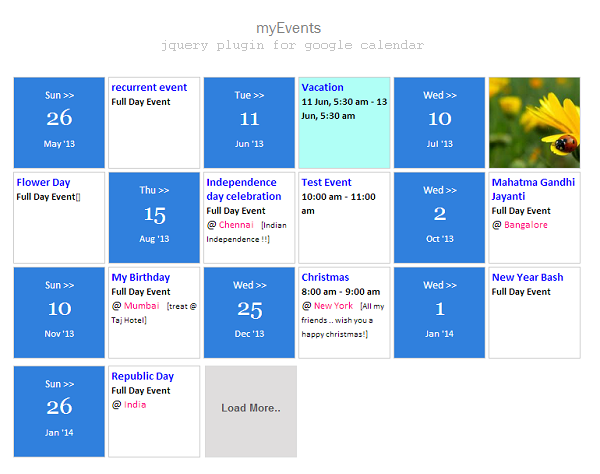The width and height of the screenshot is (600, 474).
Task: Click the cyan Vacation event card
Action: coord(344,123)
